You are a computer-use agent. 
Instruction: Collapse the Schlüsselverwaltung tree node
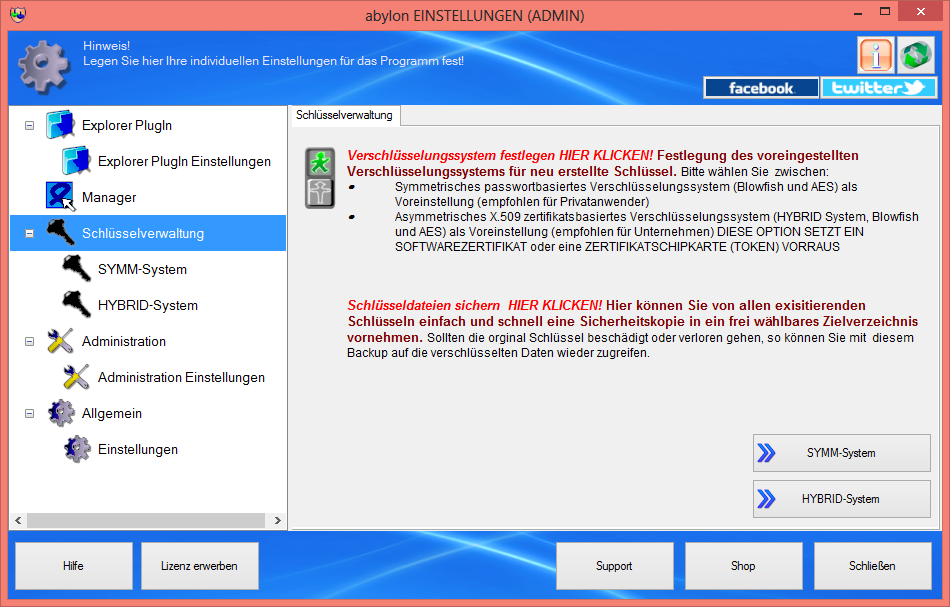coord(29,233)
